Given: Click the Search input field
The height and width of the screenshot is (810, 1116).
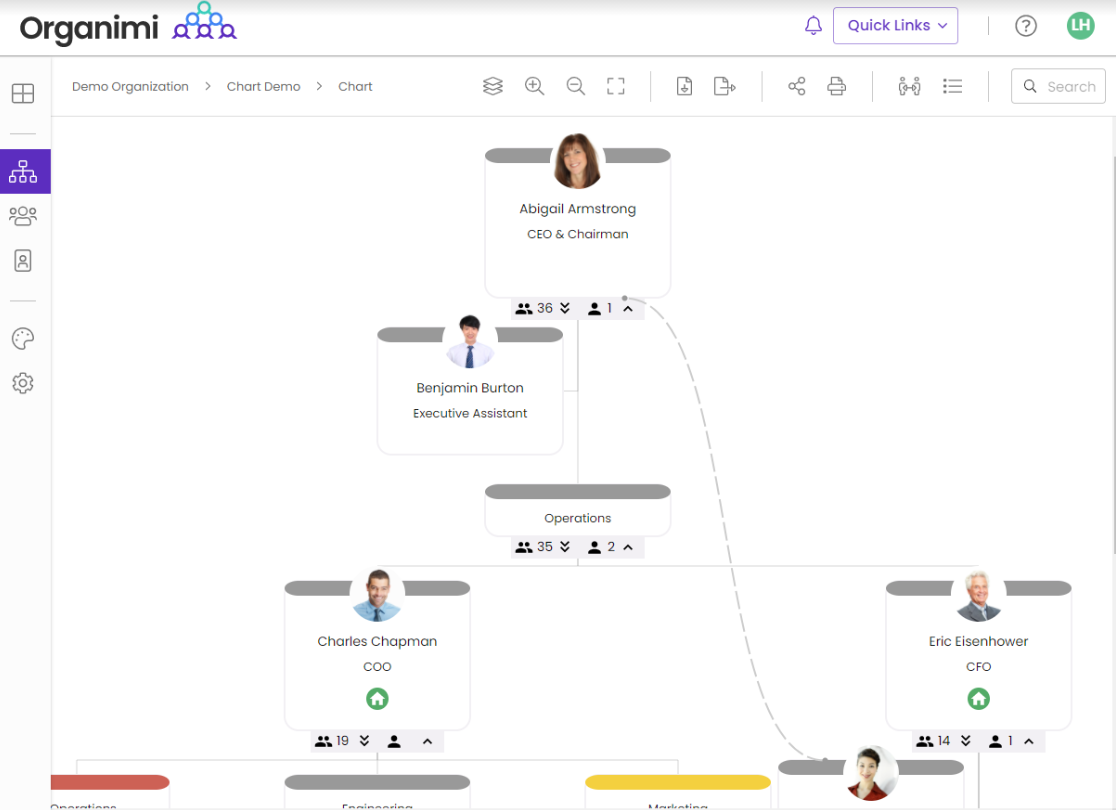Looking at the screenshot, I should [1069, 87].
